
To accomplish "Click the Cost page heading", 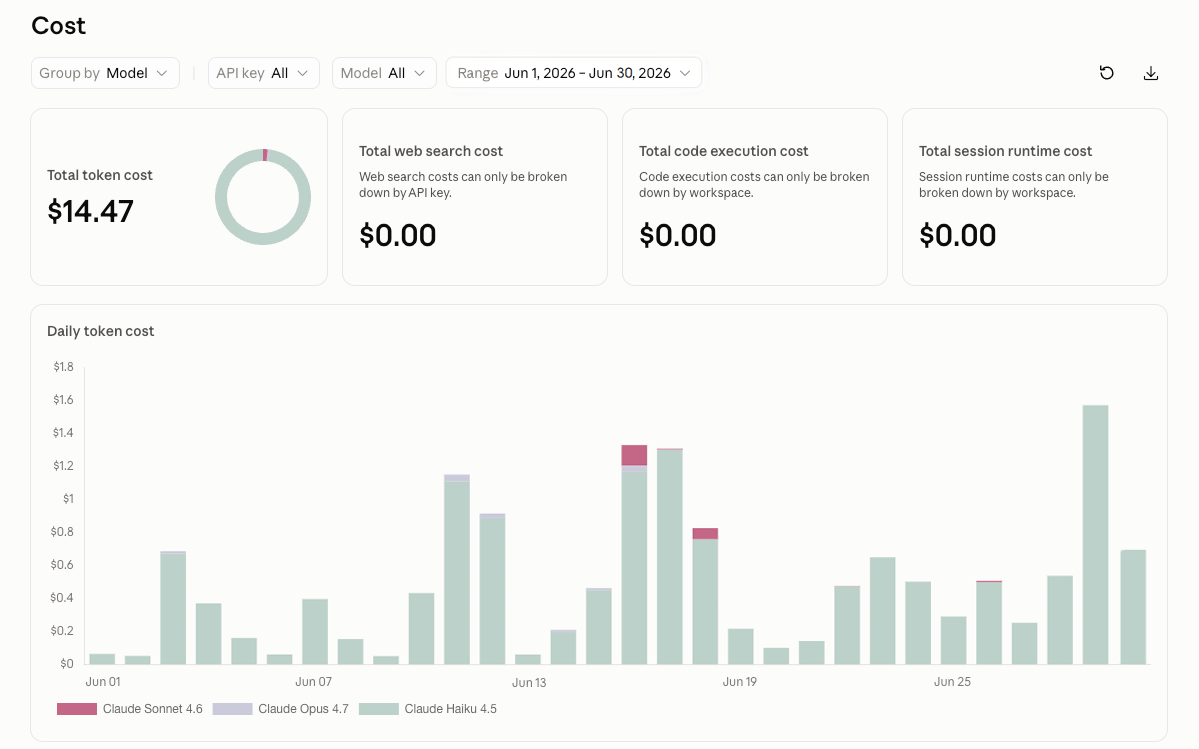I will [x=58, y=26].
